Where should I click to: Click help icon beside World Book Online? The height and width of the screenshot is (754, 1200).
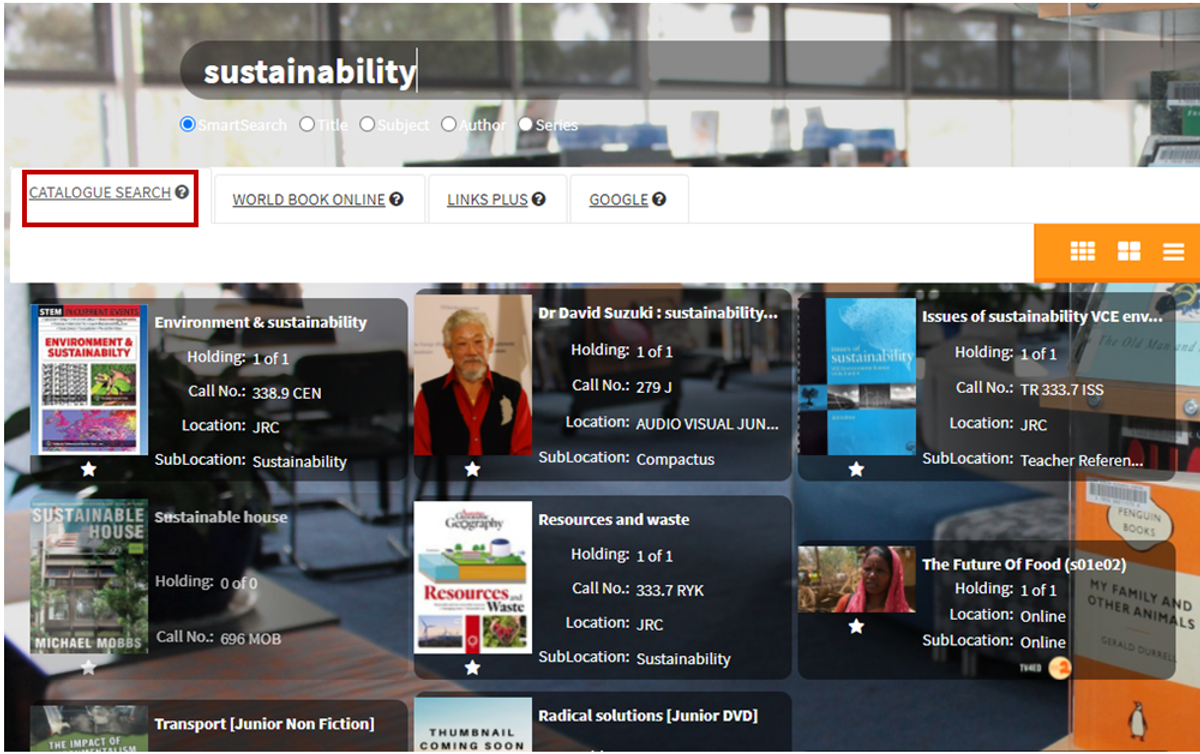396,199
